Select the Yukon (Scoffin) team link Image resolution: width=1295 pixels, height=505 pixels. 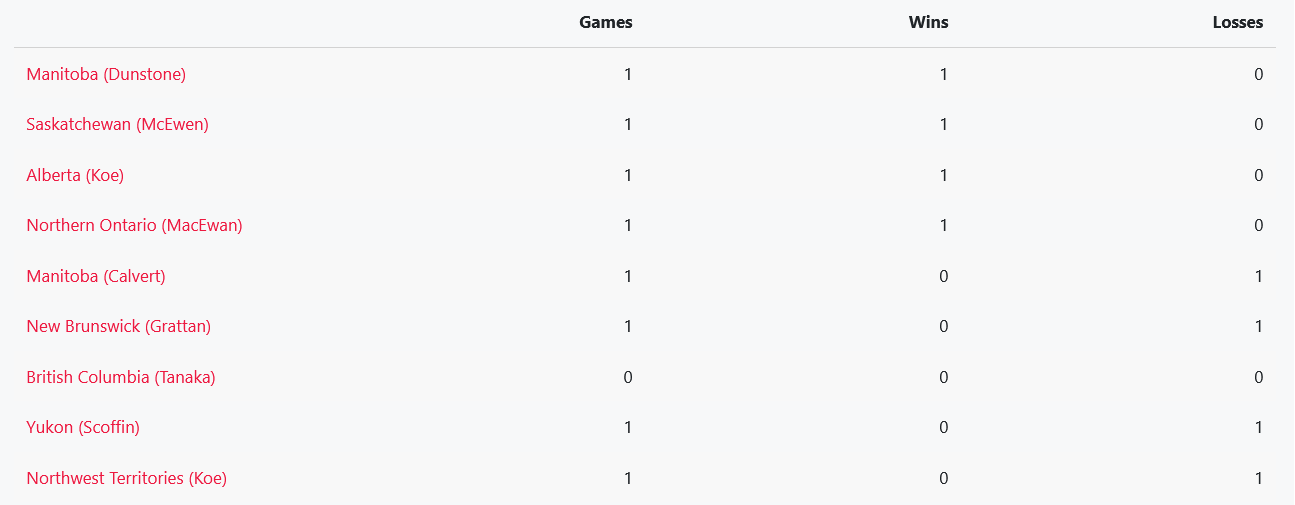pos(83,427)
